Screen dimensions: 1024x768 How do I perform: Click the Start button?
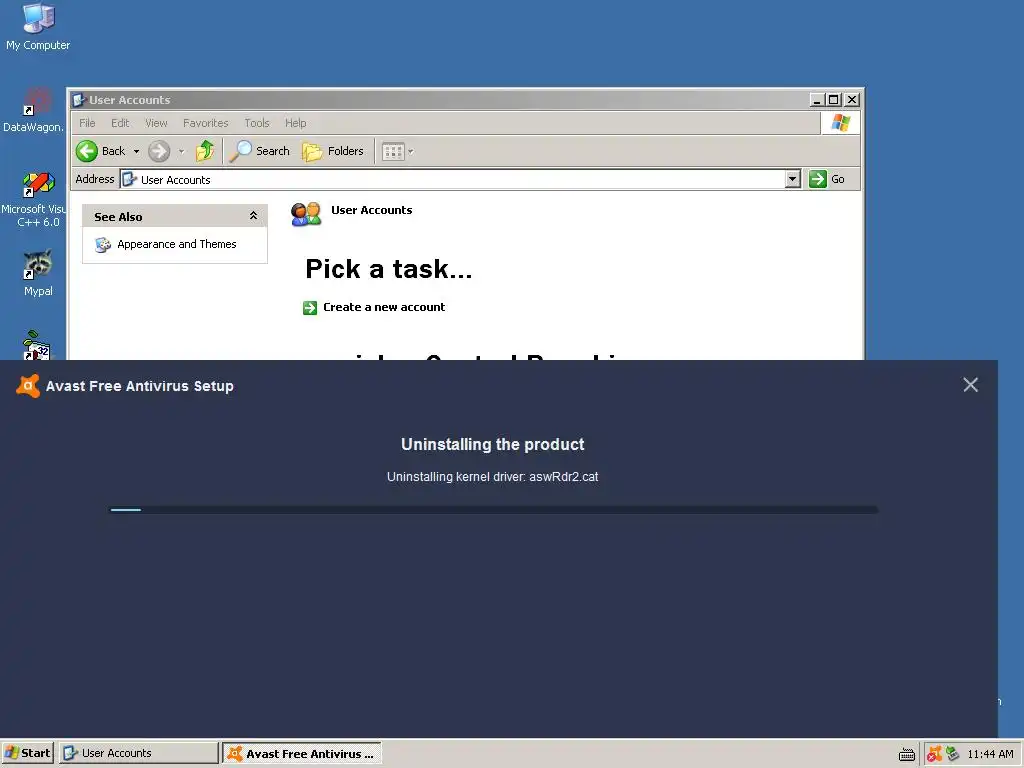coord(27,753)
